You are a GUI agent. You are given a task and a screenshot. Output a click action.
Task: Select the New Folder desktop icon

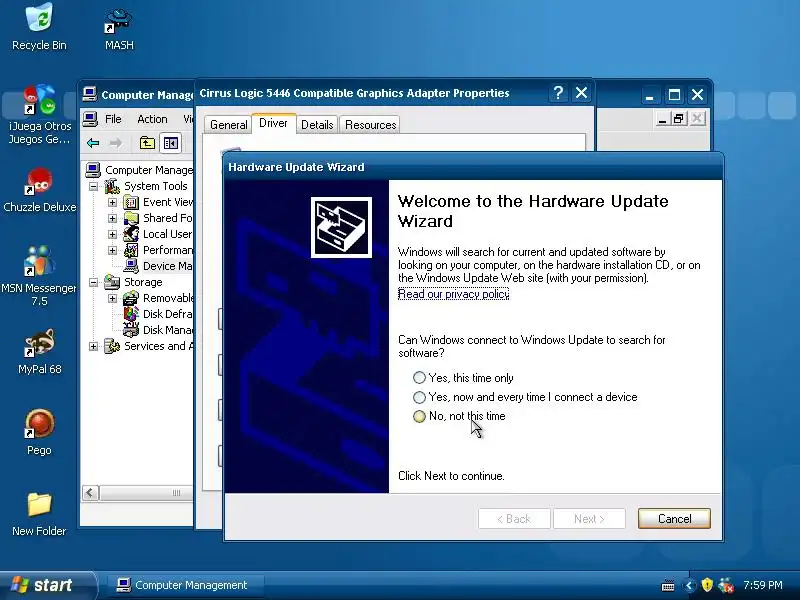click(39, 514)
